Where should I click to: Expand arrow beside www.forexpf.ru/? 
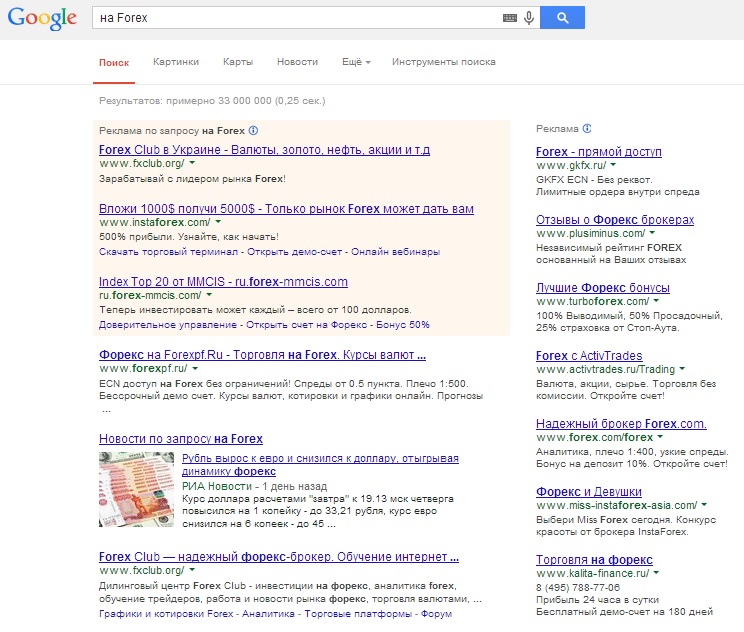pos(195,368)
